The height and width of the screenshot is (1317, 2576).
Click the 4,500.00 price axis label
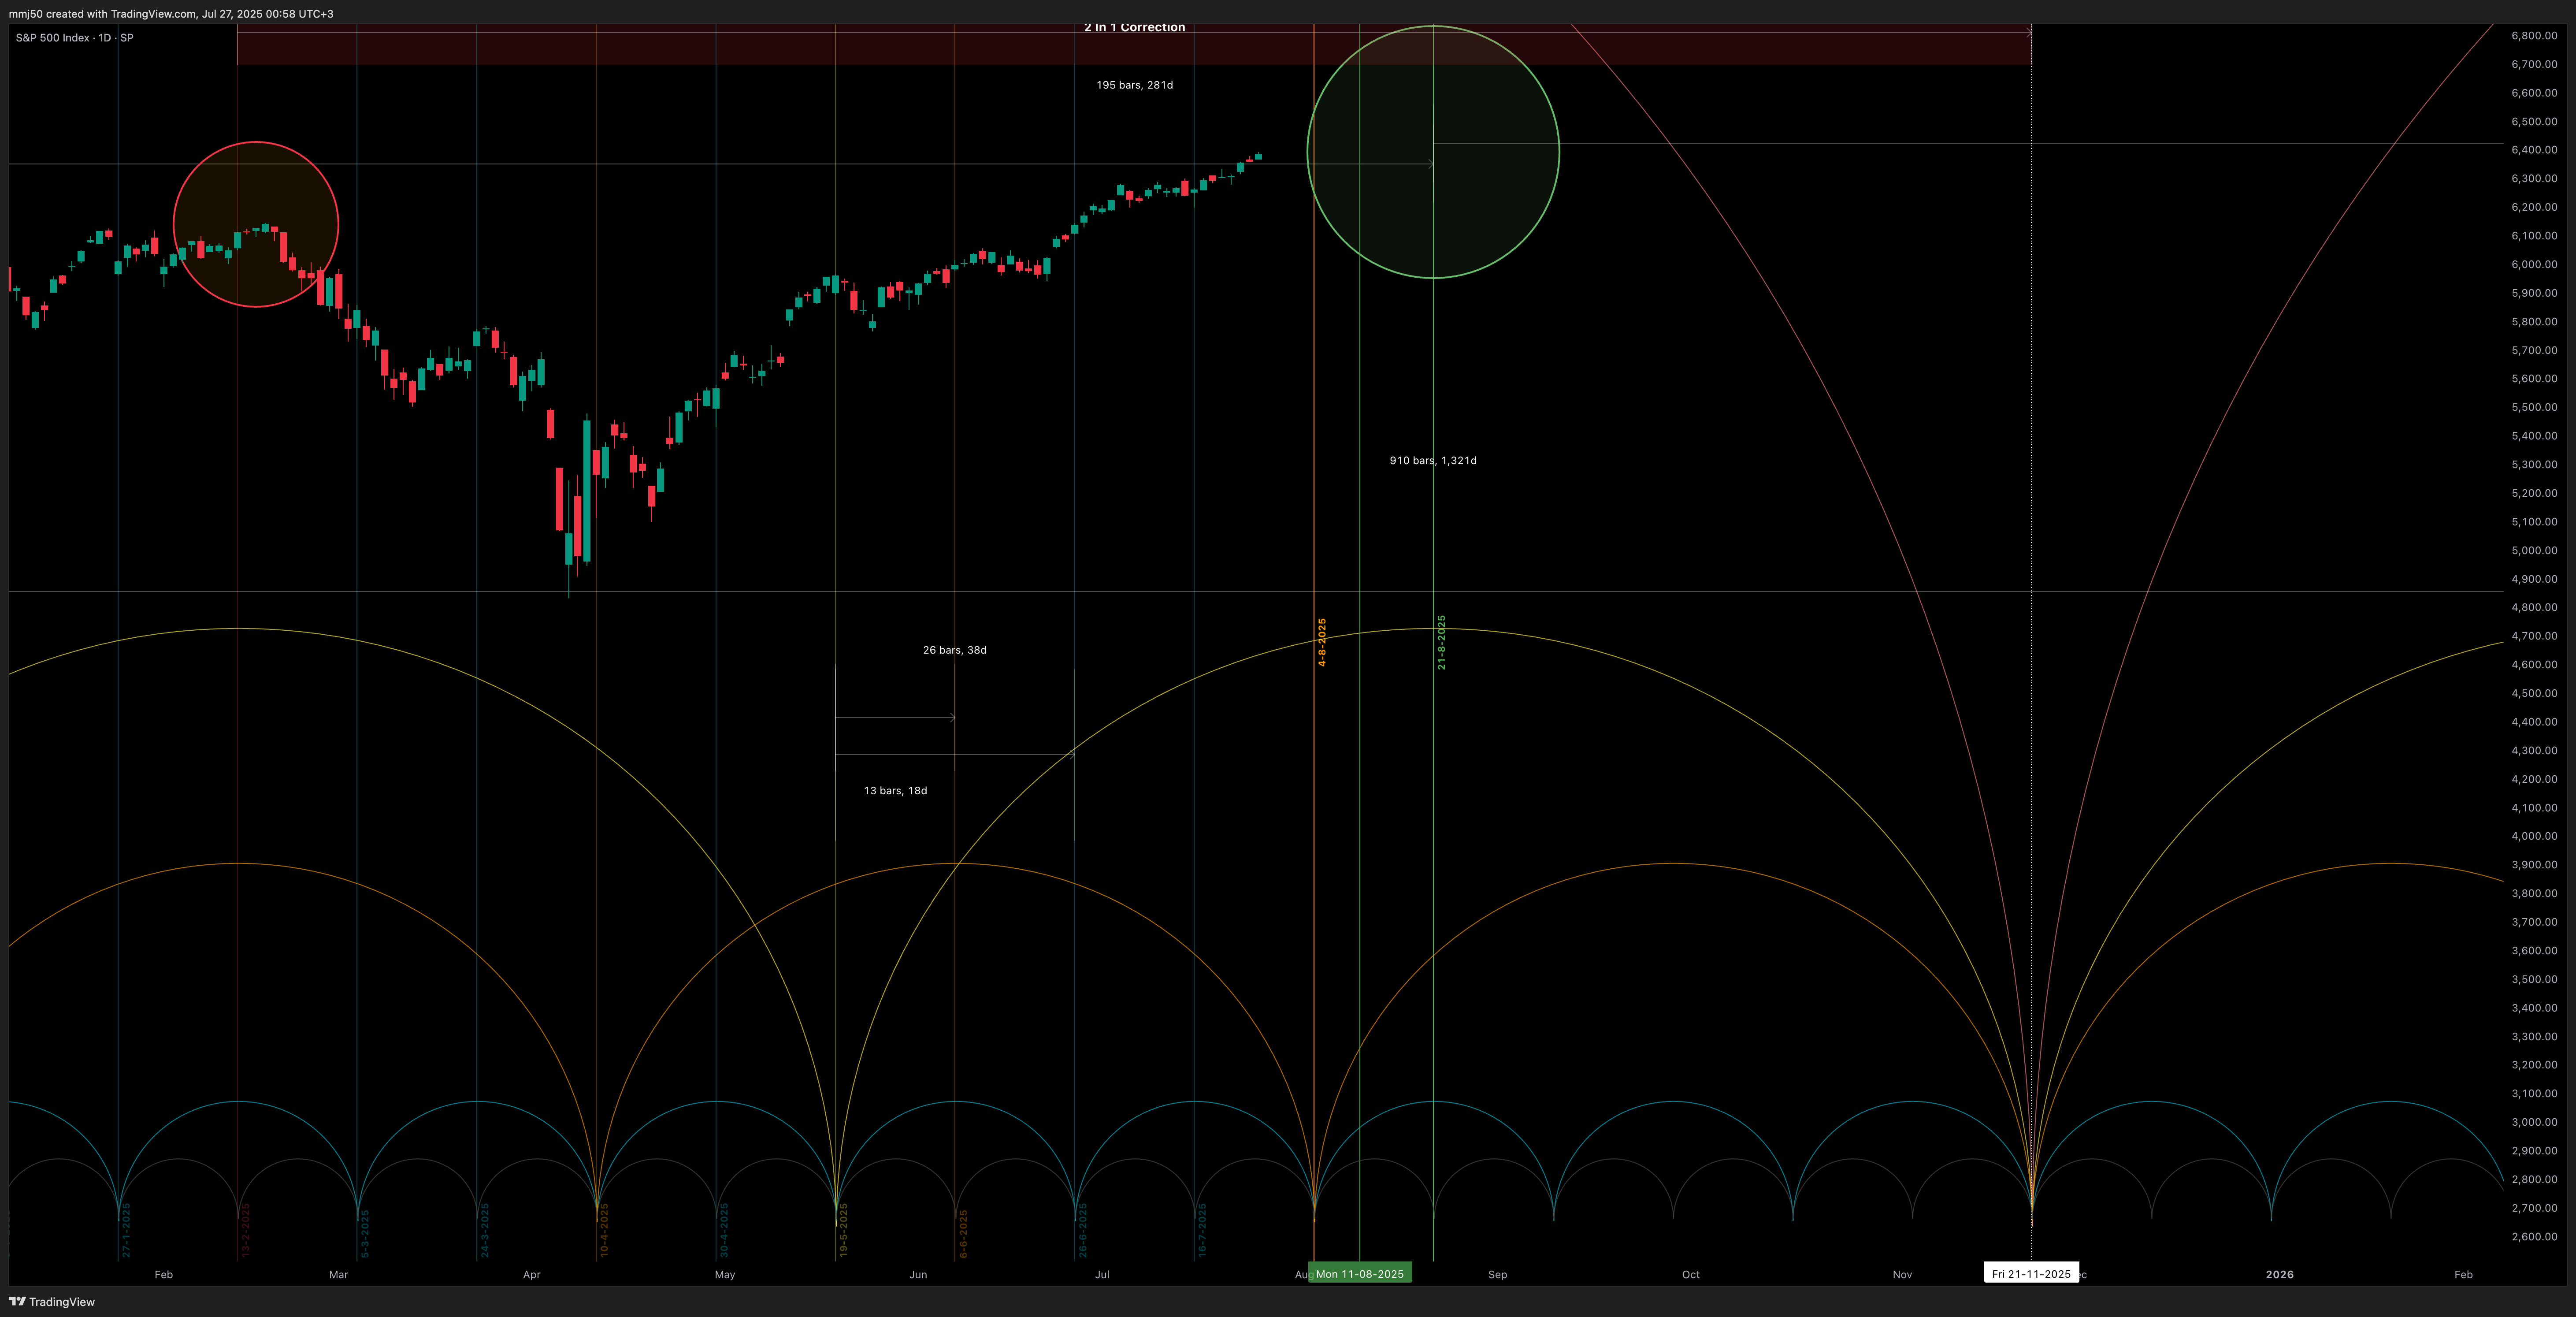pyautogui.click(x=2534, y=694)
